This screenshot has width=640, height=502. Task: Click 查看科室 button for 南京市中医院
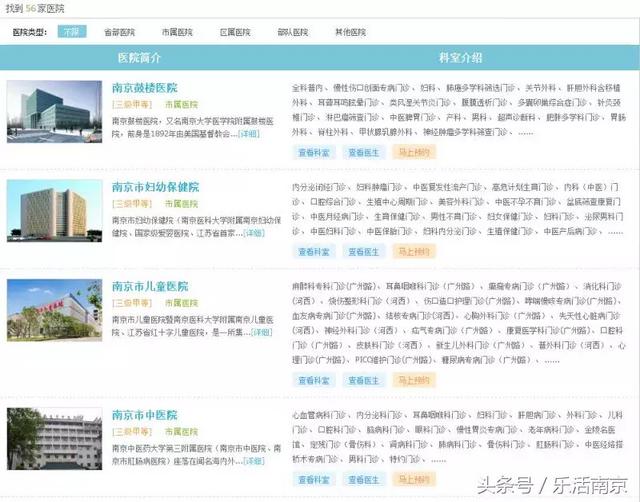coord(314,480)
